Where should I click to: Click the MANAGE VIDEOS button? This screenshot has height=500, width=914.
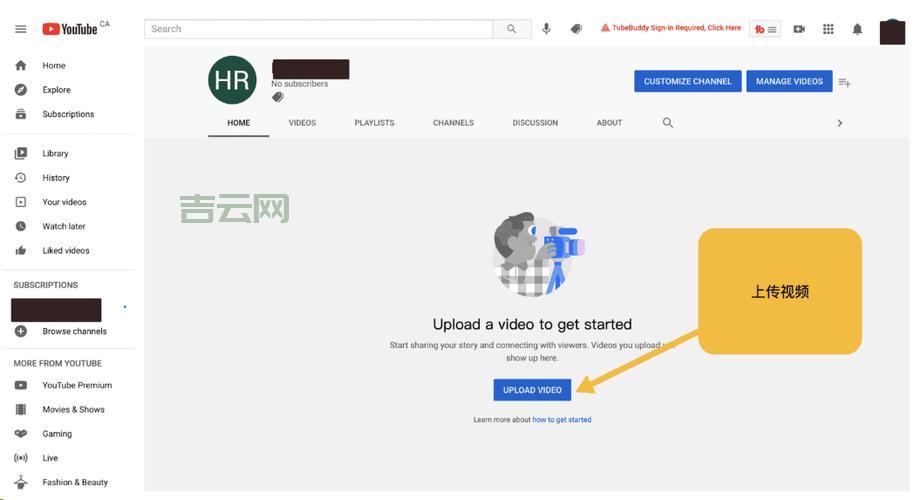(x=789, y=82)
